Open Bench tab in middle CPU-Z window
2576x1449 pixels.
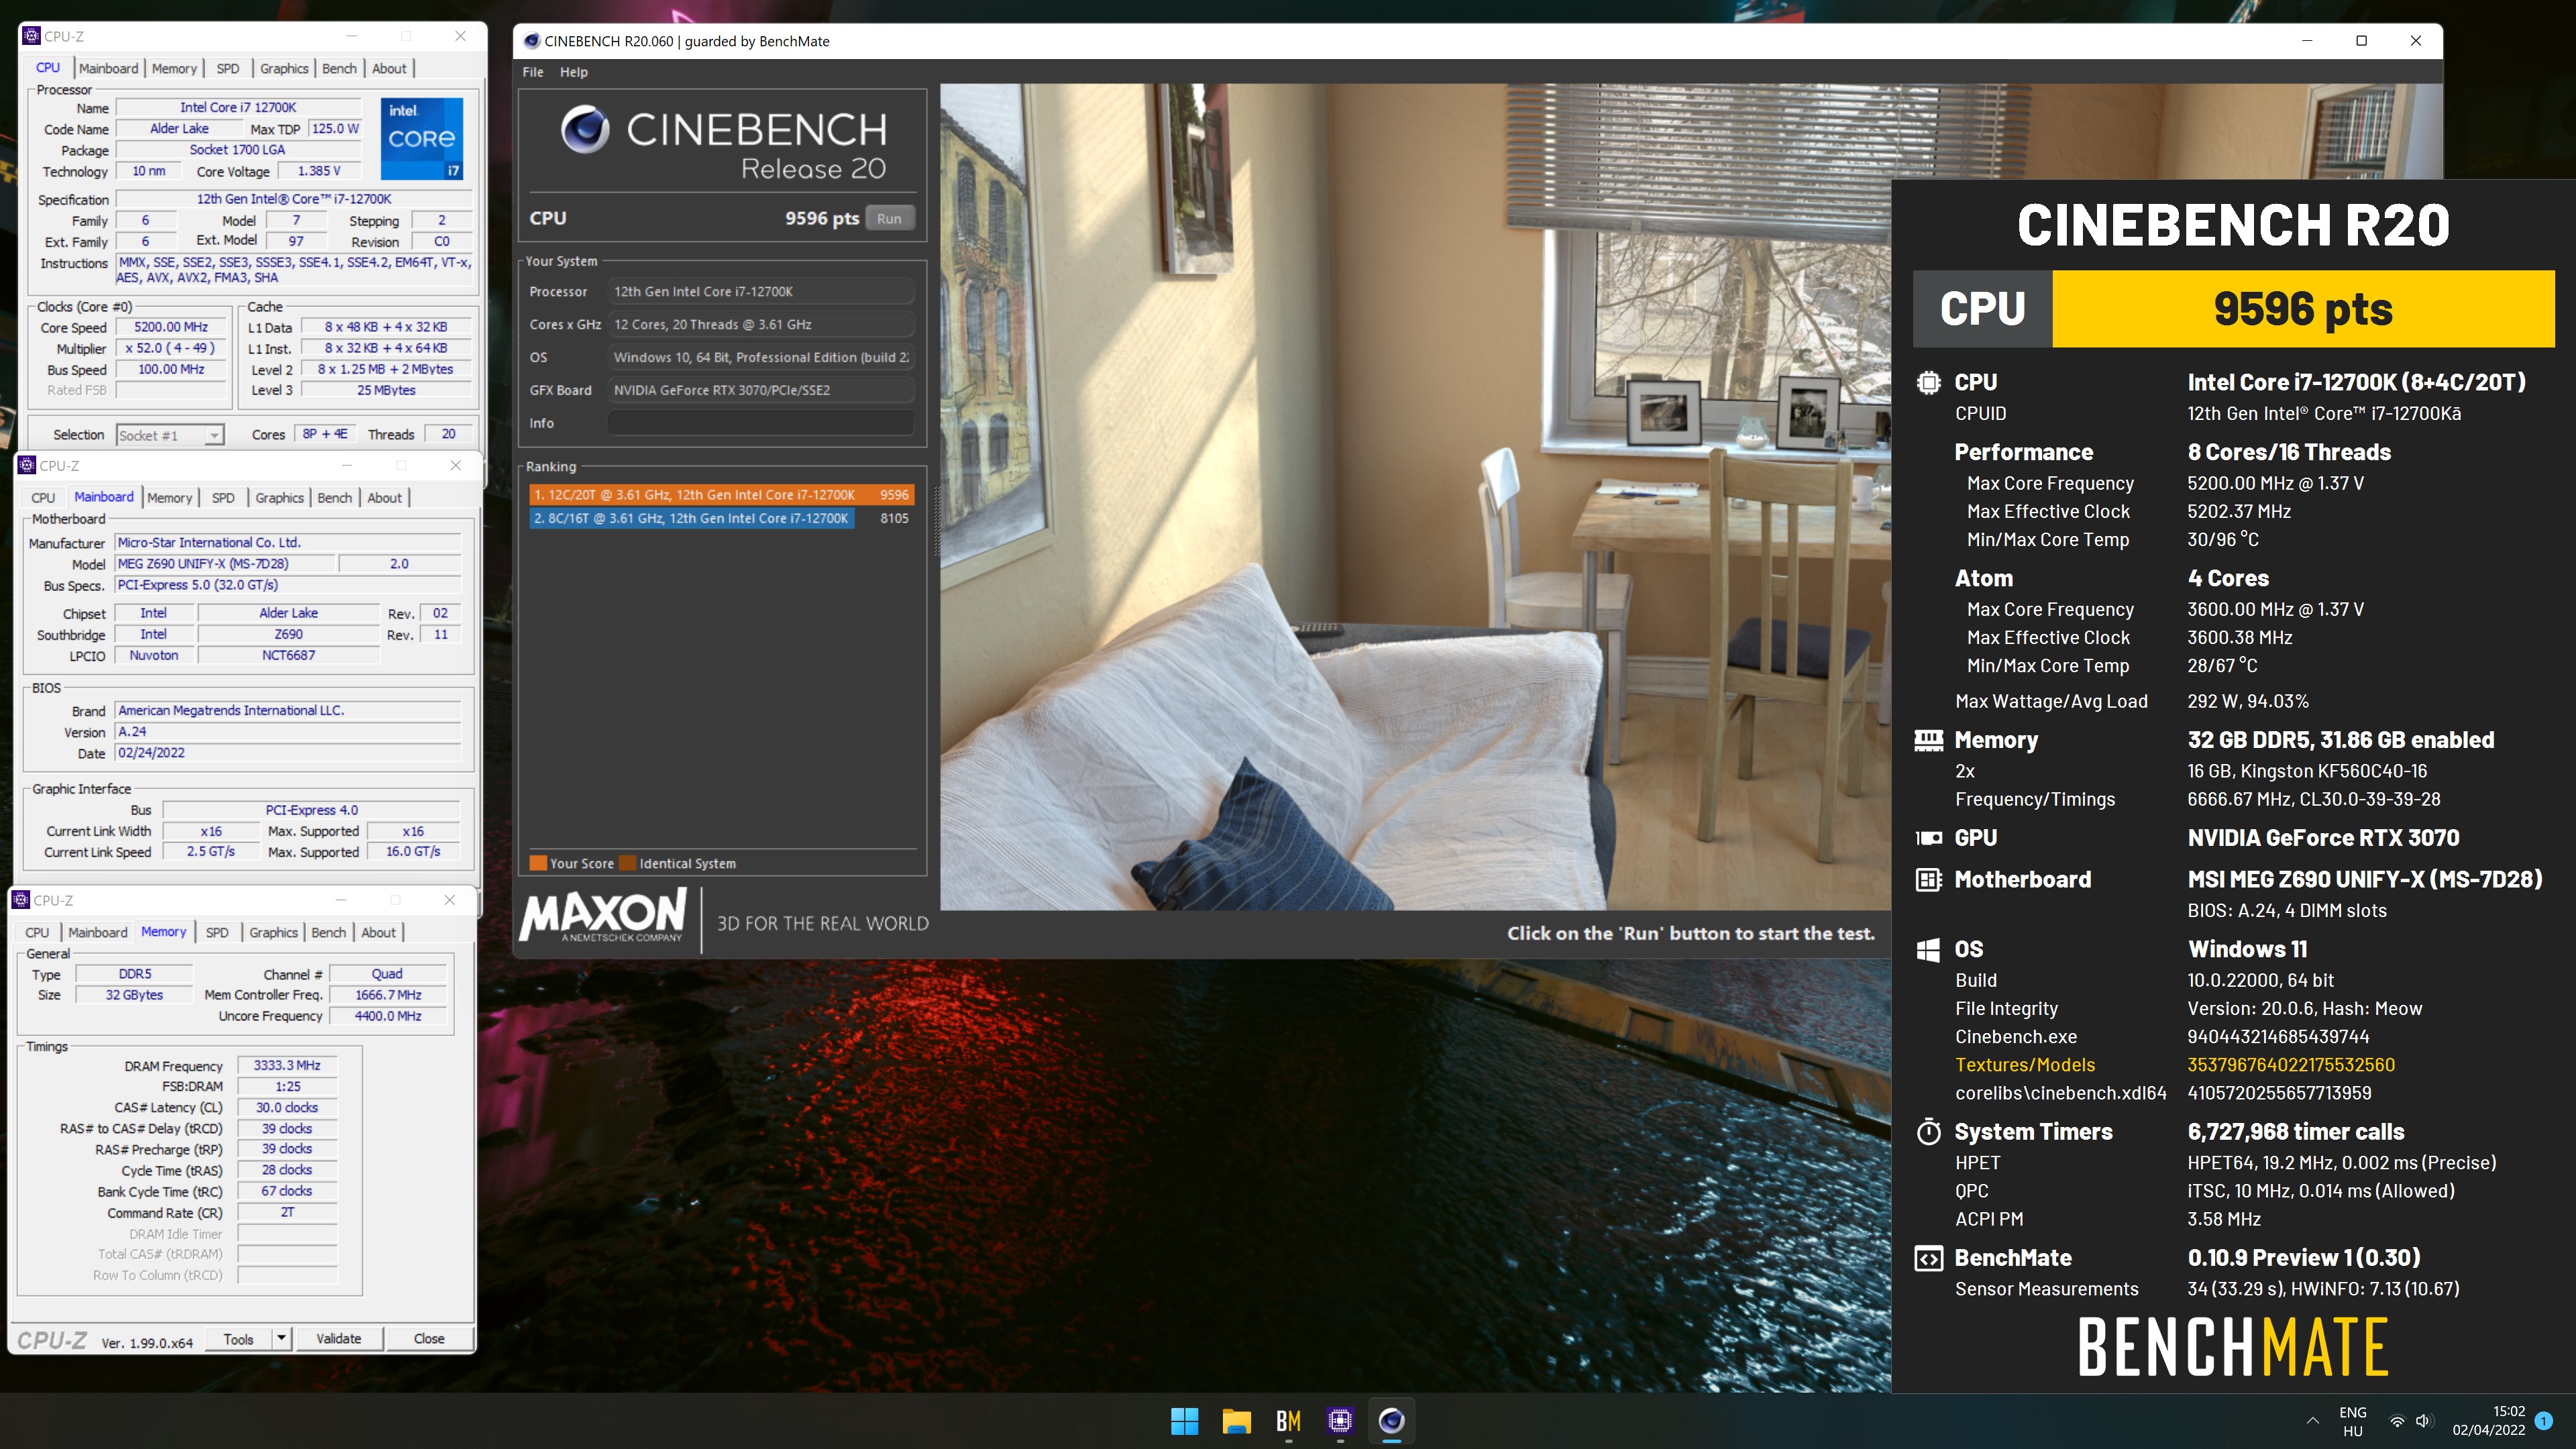point(335,497)
